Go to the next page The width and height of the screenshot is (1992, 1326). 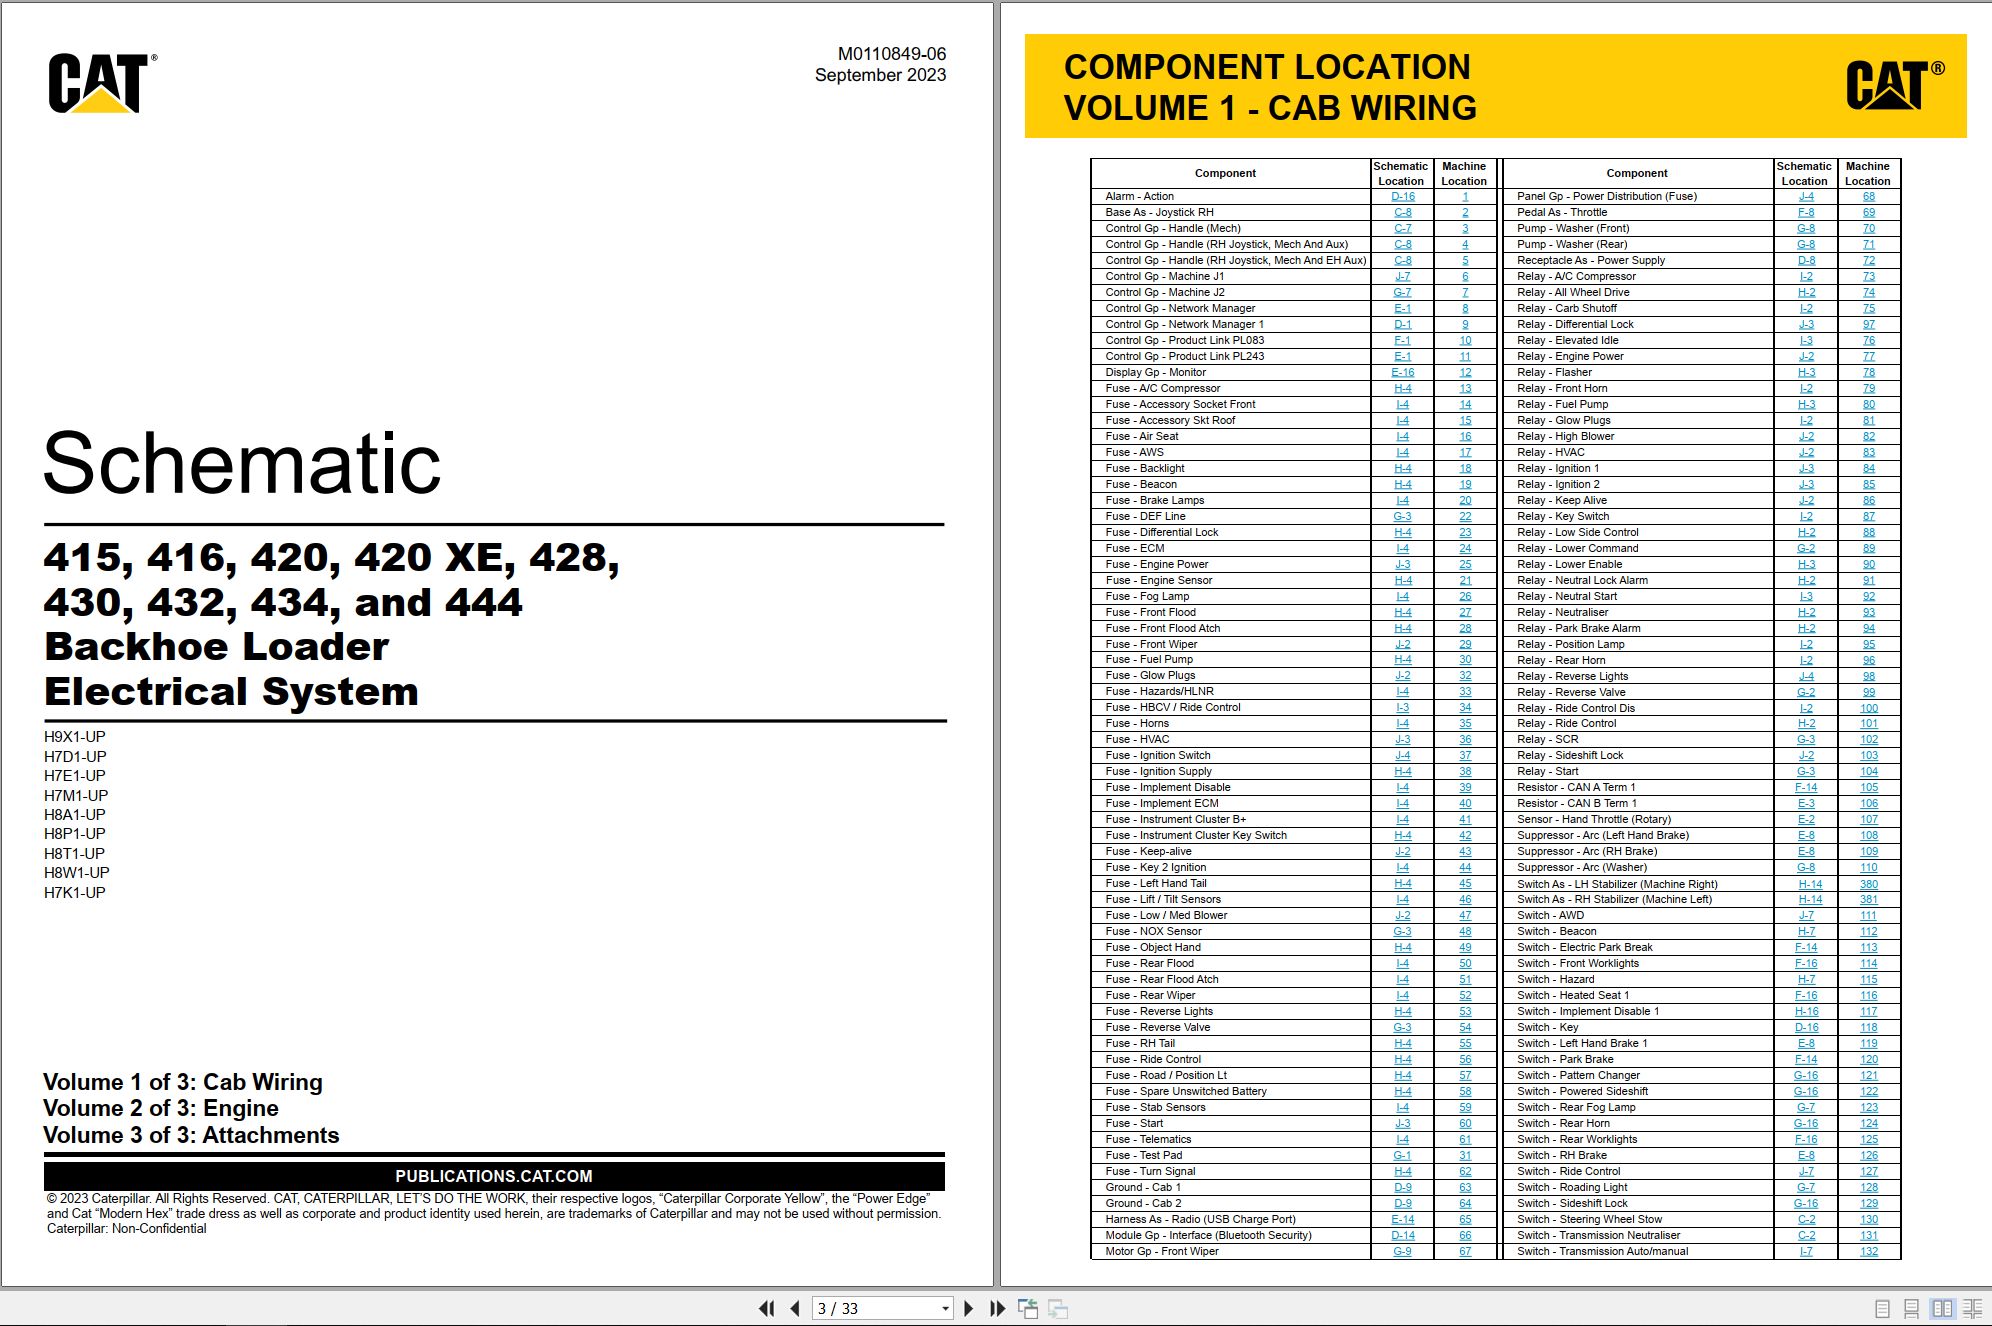968,1308
